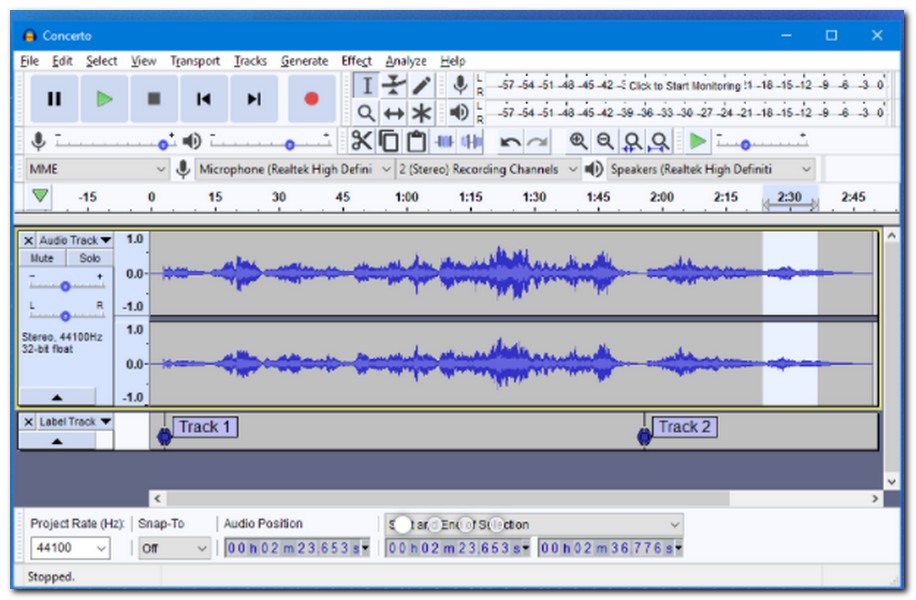Open the Transport menu

point(193,60)
